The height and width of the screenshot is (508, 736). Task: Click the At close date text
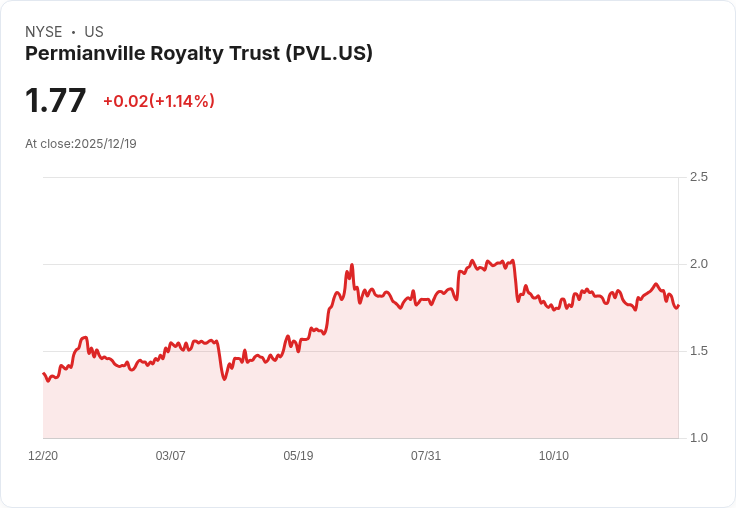(x=81, y=144)
